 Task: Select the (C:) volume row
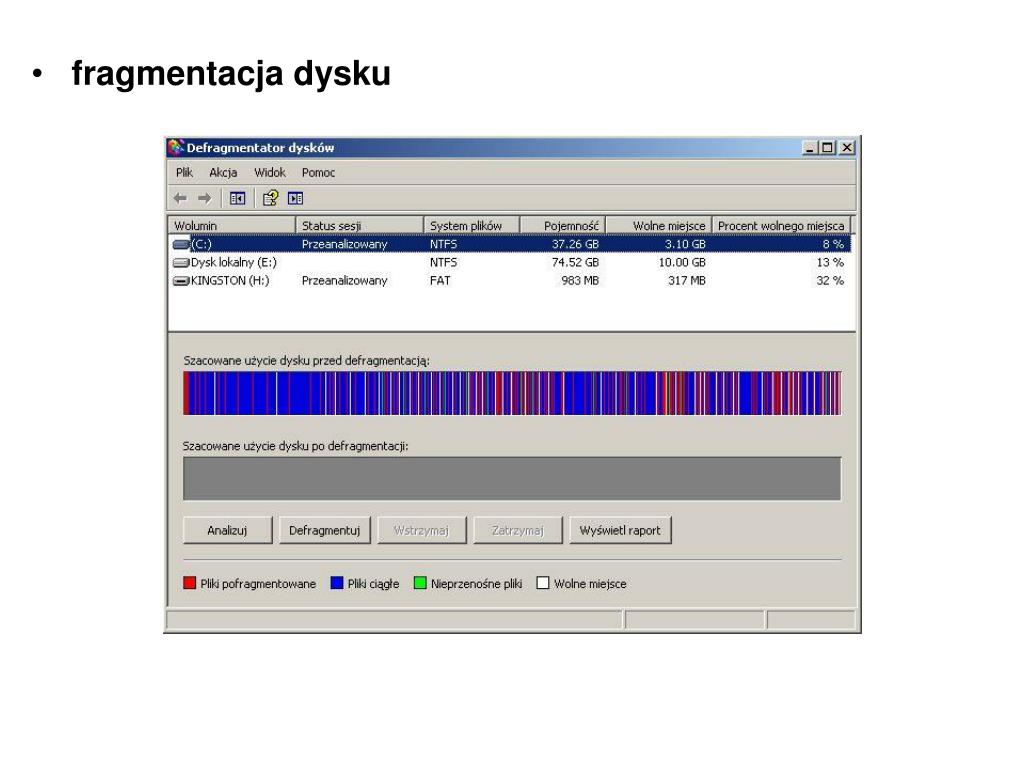point(510,244)
